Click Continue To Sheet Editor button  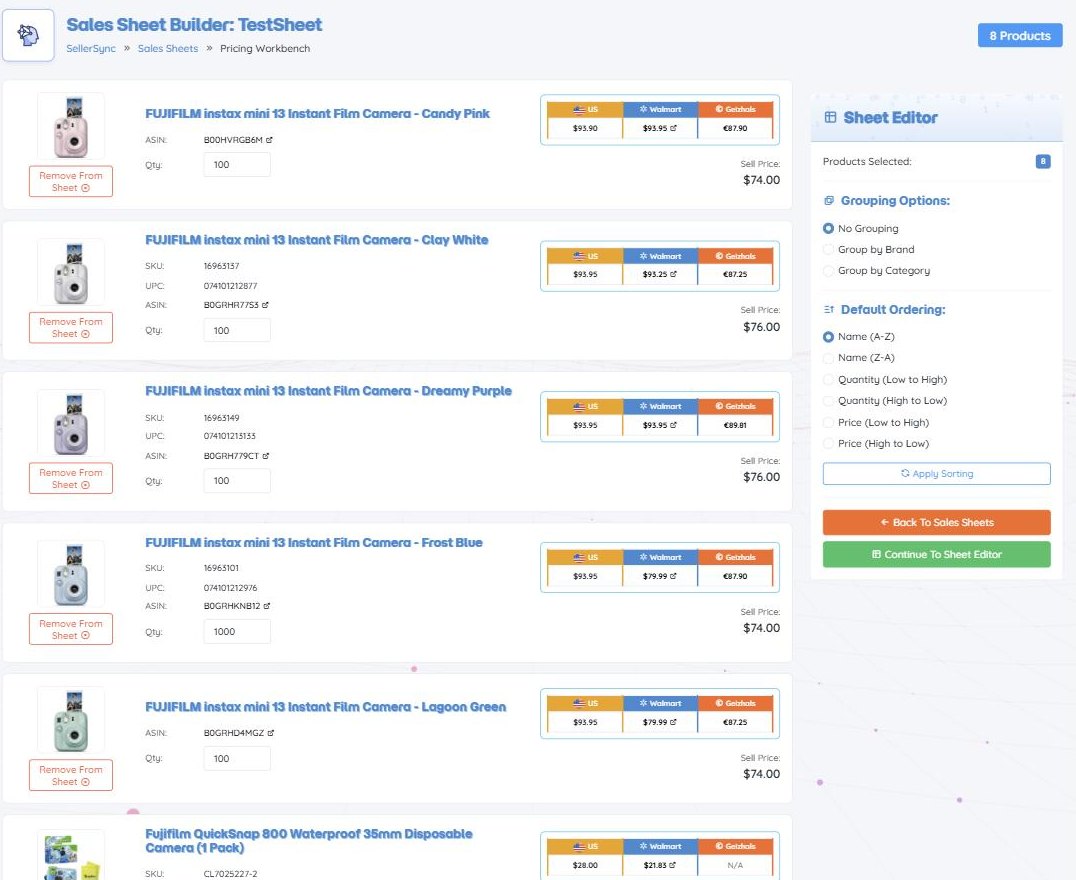pyautogui.click(x=937, y=555)
